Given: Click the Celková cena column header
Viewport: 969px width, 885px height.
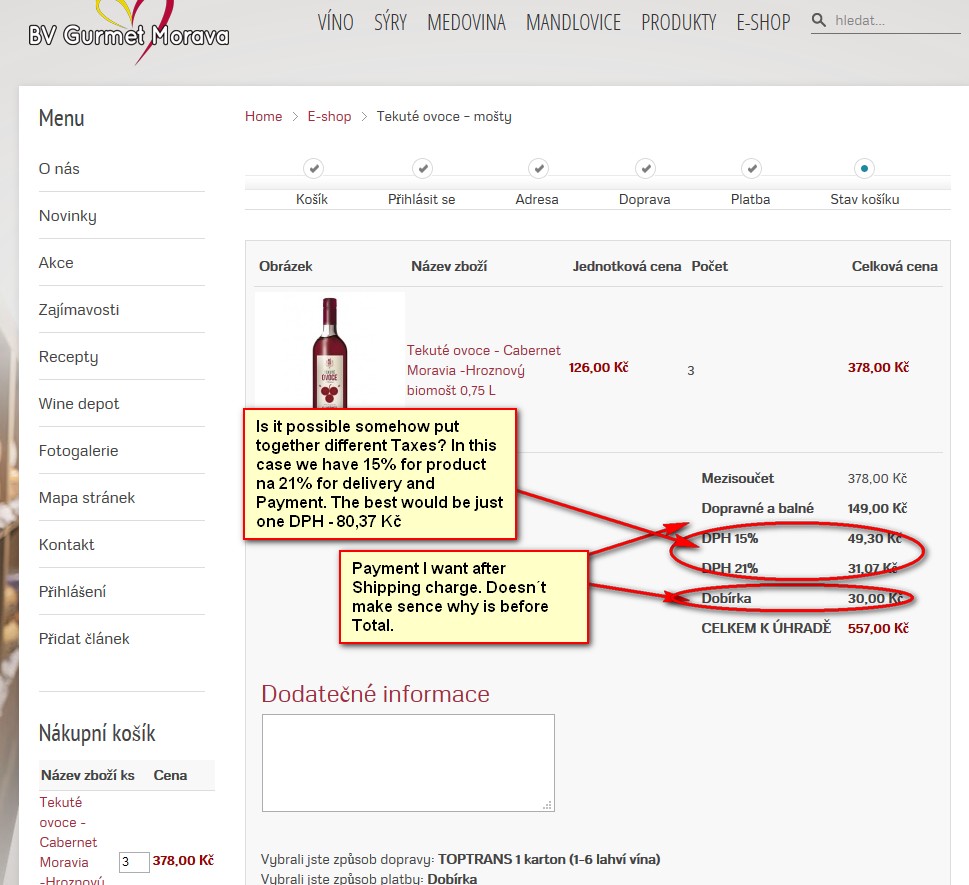Looking at the screenshot, I should pos(894,266).
